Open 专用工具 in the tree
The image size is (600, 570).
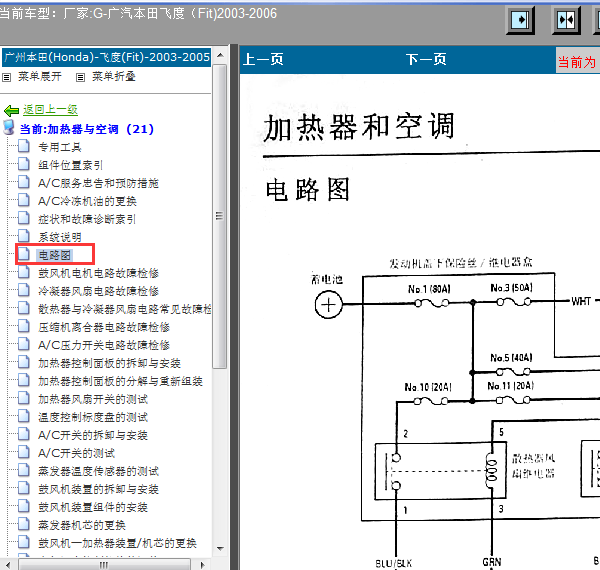coord(60,147)
